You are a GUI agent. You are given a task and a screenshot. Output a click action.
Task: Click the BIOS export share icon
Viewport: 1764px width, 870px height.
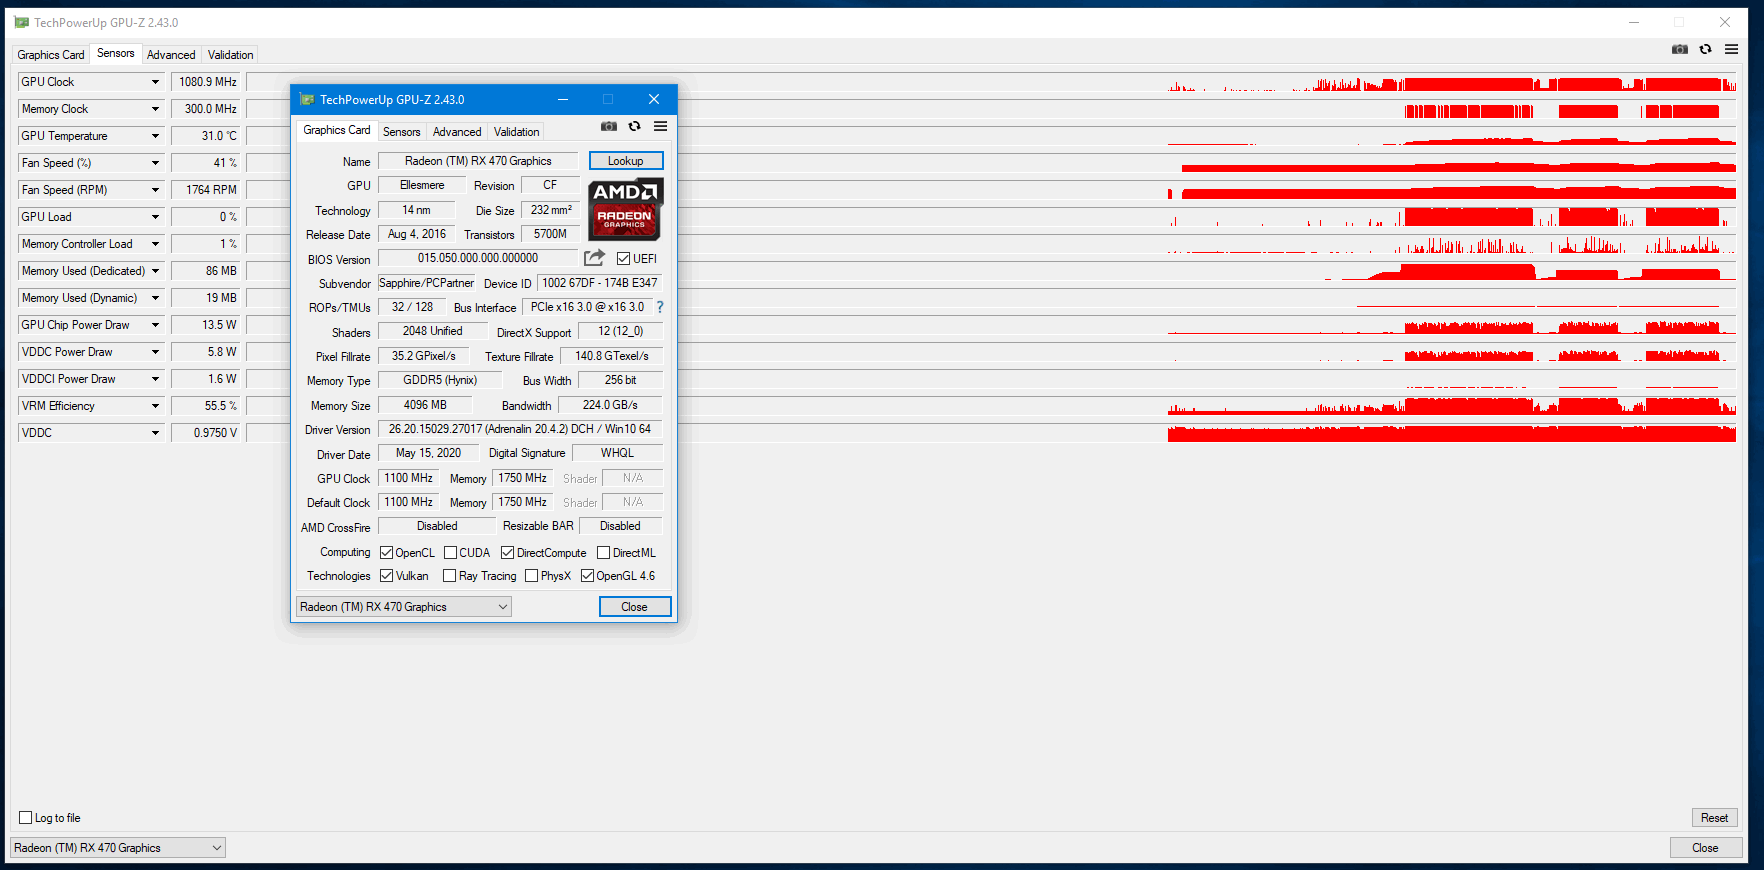[x=594, y=258]
